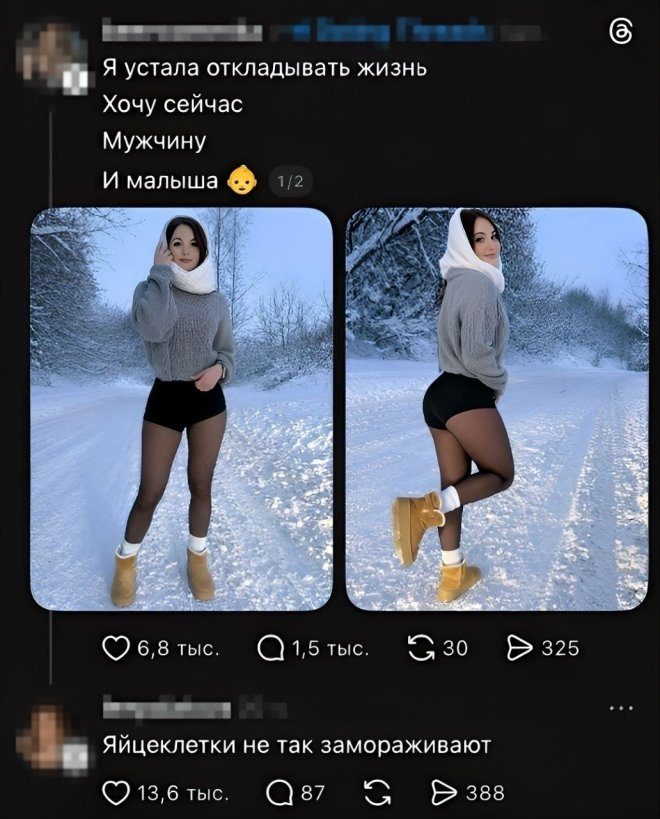660x819 pixels.
Task: Tap the reply text 'Яйцеклетки не так замораживают'
Action: click(x=297, y=745)
